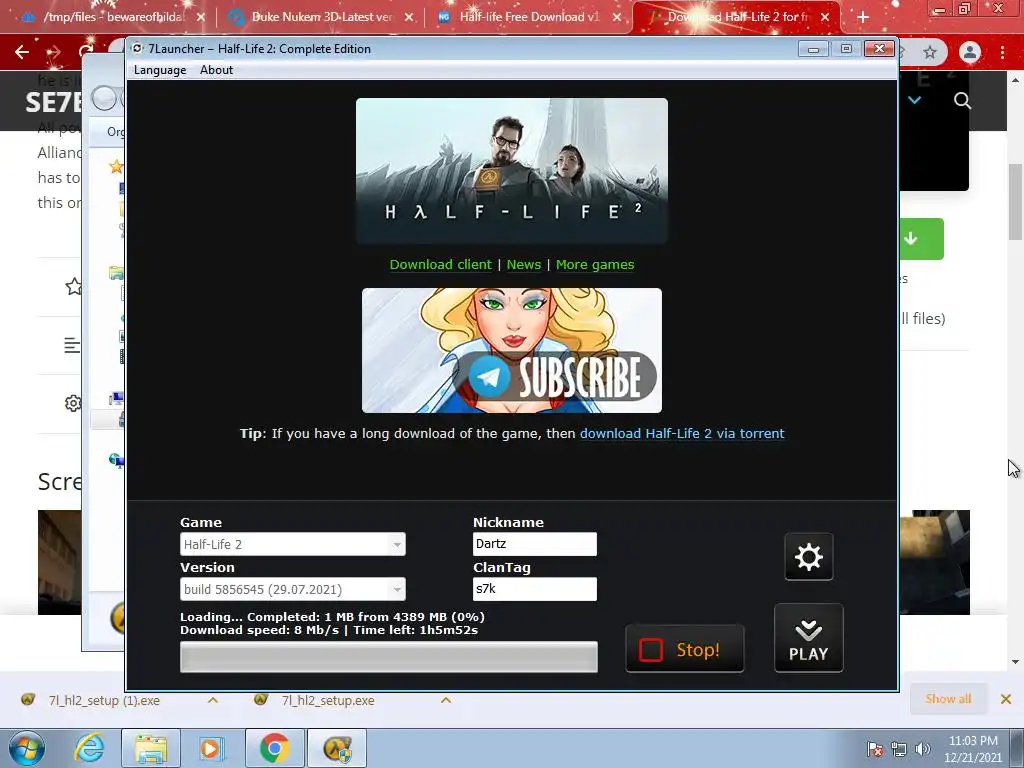Click the webpage list lines icon at left
Screen dimensions: 1024x768
[x=72, y=345]
